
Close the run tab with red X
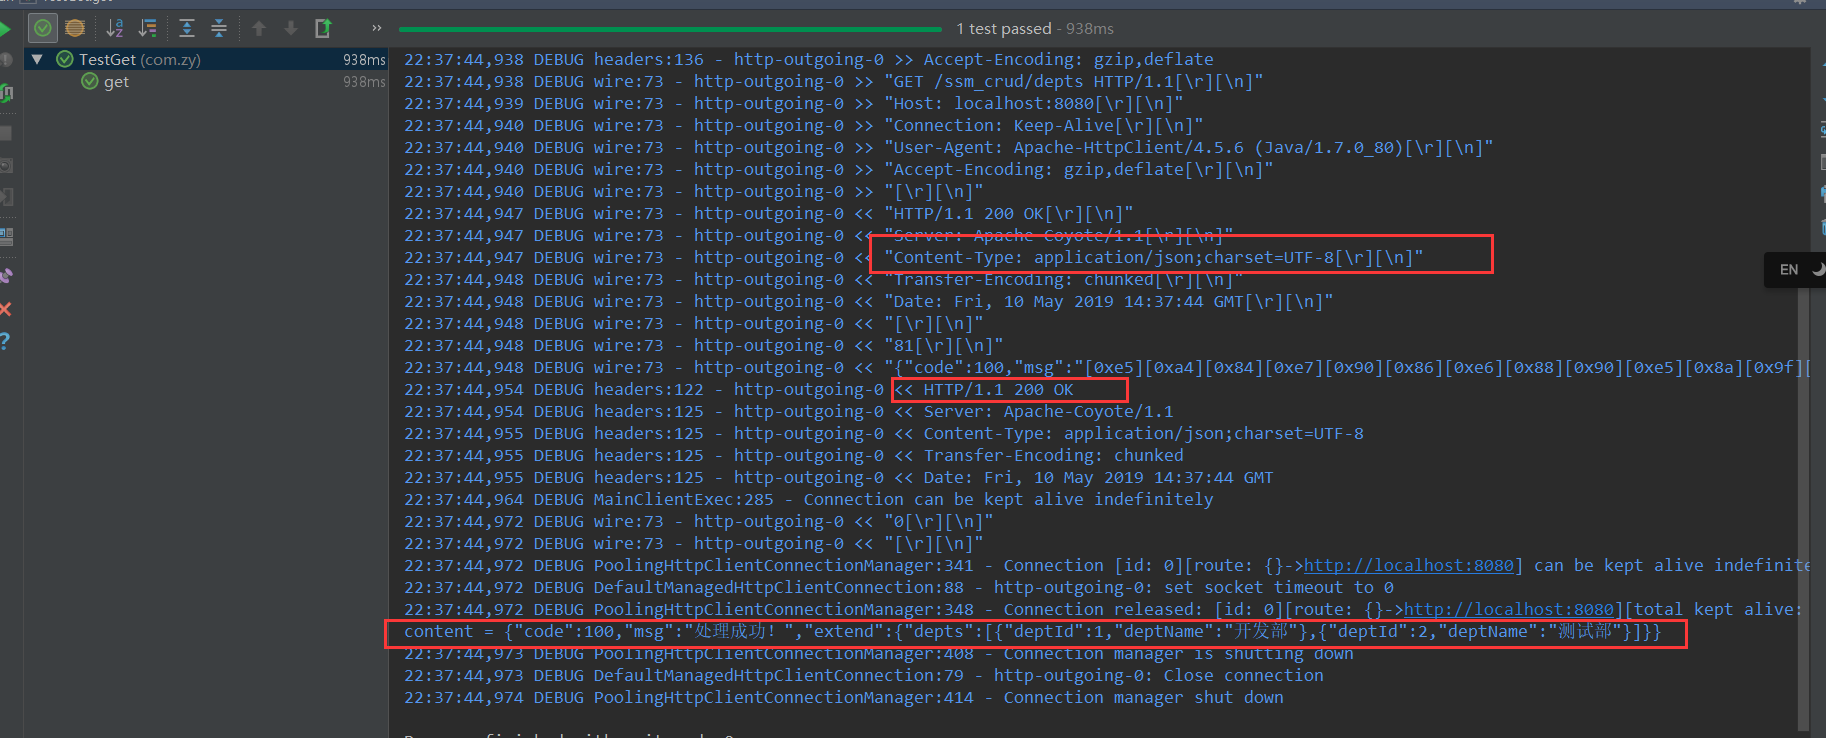coord(5,309)
